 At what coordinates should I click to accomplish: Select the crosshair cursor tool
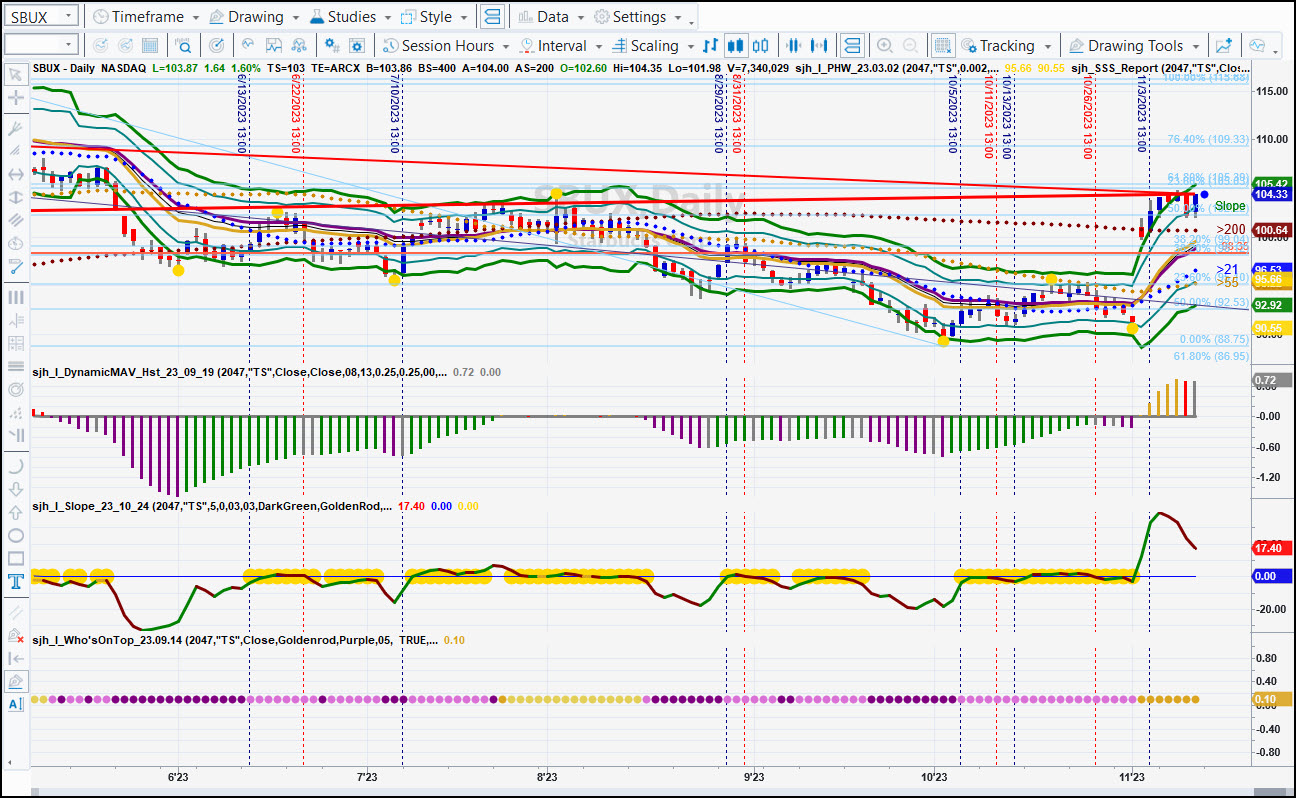tap(15, 98)
